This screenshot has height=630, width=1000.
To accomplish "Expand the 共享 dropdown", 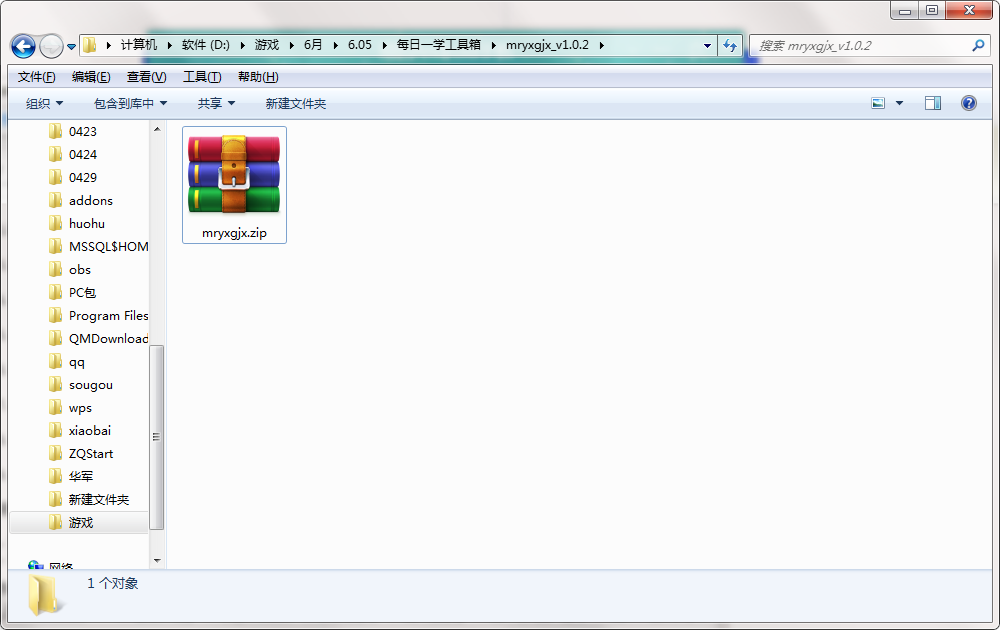I will tap(216, 103).
